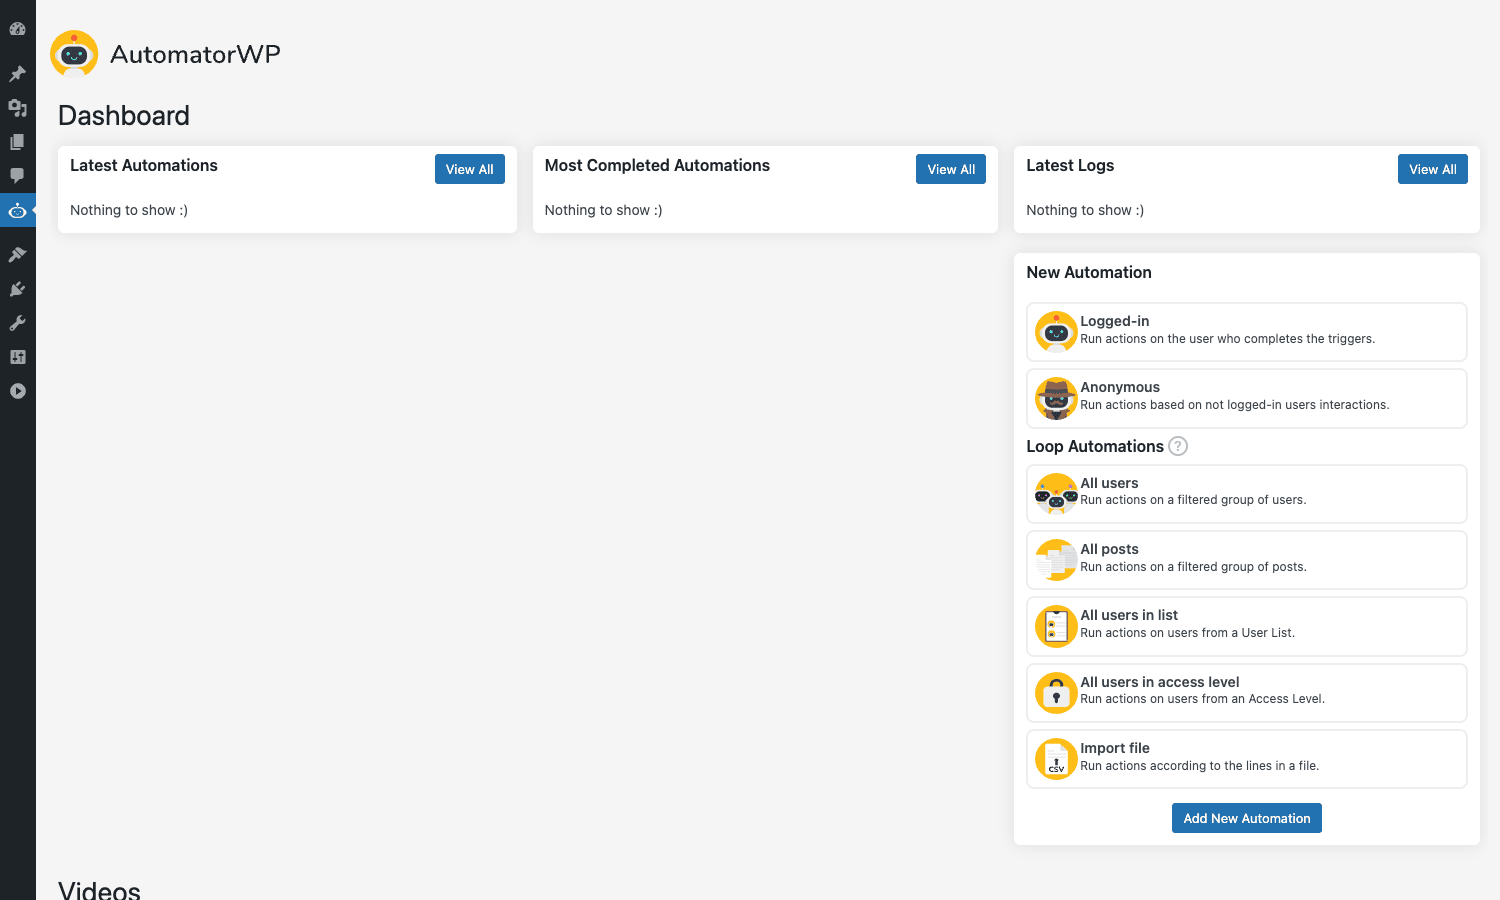
Task: Open the Media icon in sidebar
Action: [x=17, y=108]
